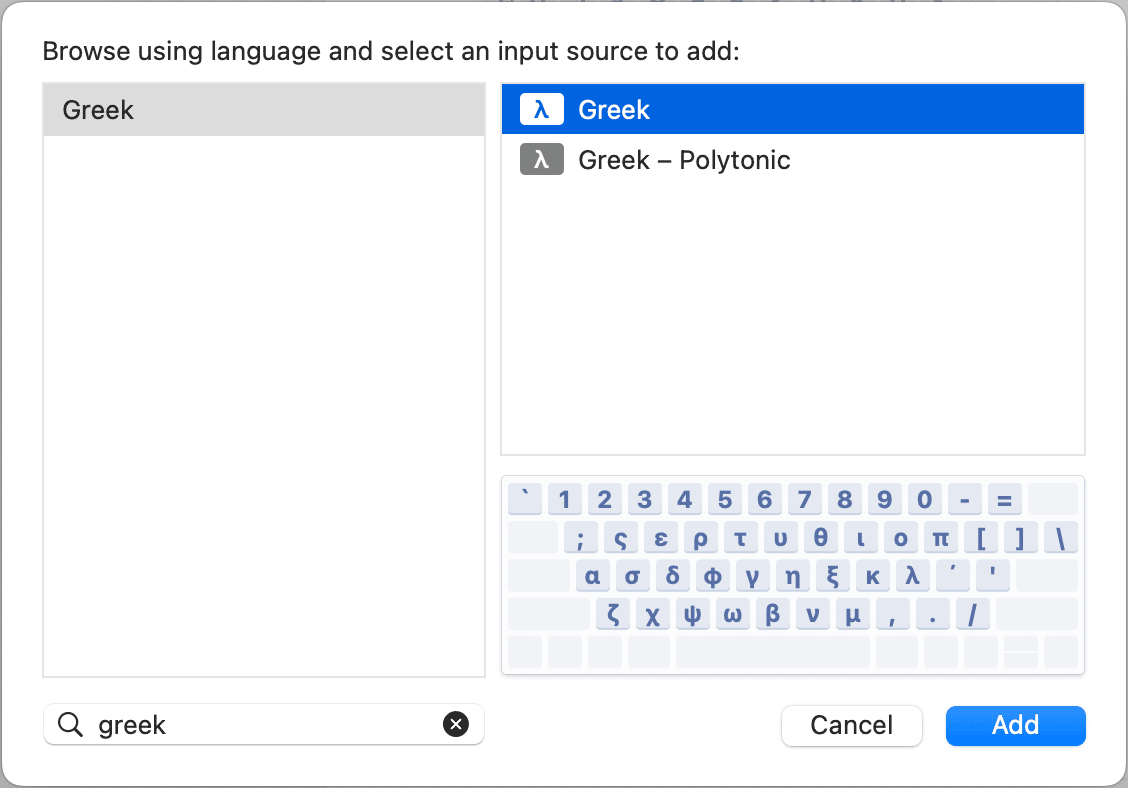Viewport: 1128px width, 788px height.
Task: Click the lambda icon beside Greek – Polytonic
Action: pyautogui.click(x=542, y=160)
